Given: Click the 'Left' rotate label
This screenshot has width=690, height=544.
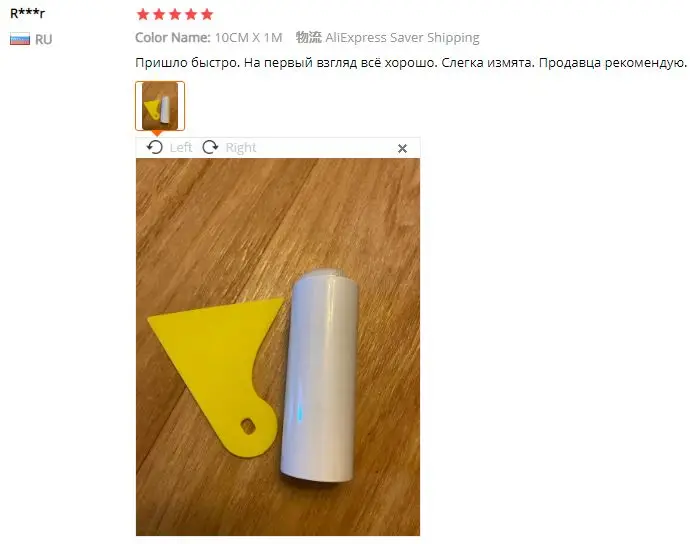Looking at the screenshot, I should point(181,147).
